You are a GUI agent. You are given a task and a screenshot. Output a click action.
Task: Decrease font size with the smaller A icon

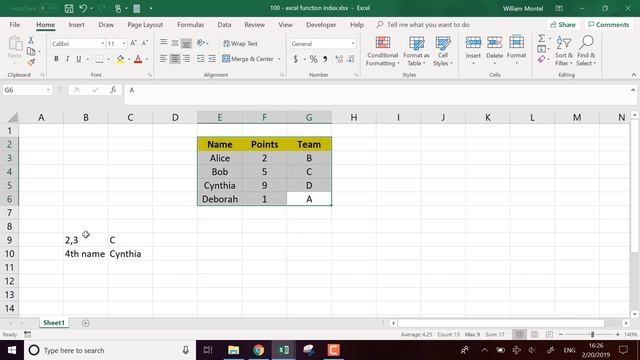coord(144,43)
